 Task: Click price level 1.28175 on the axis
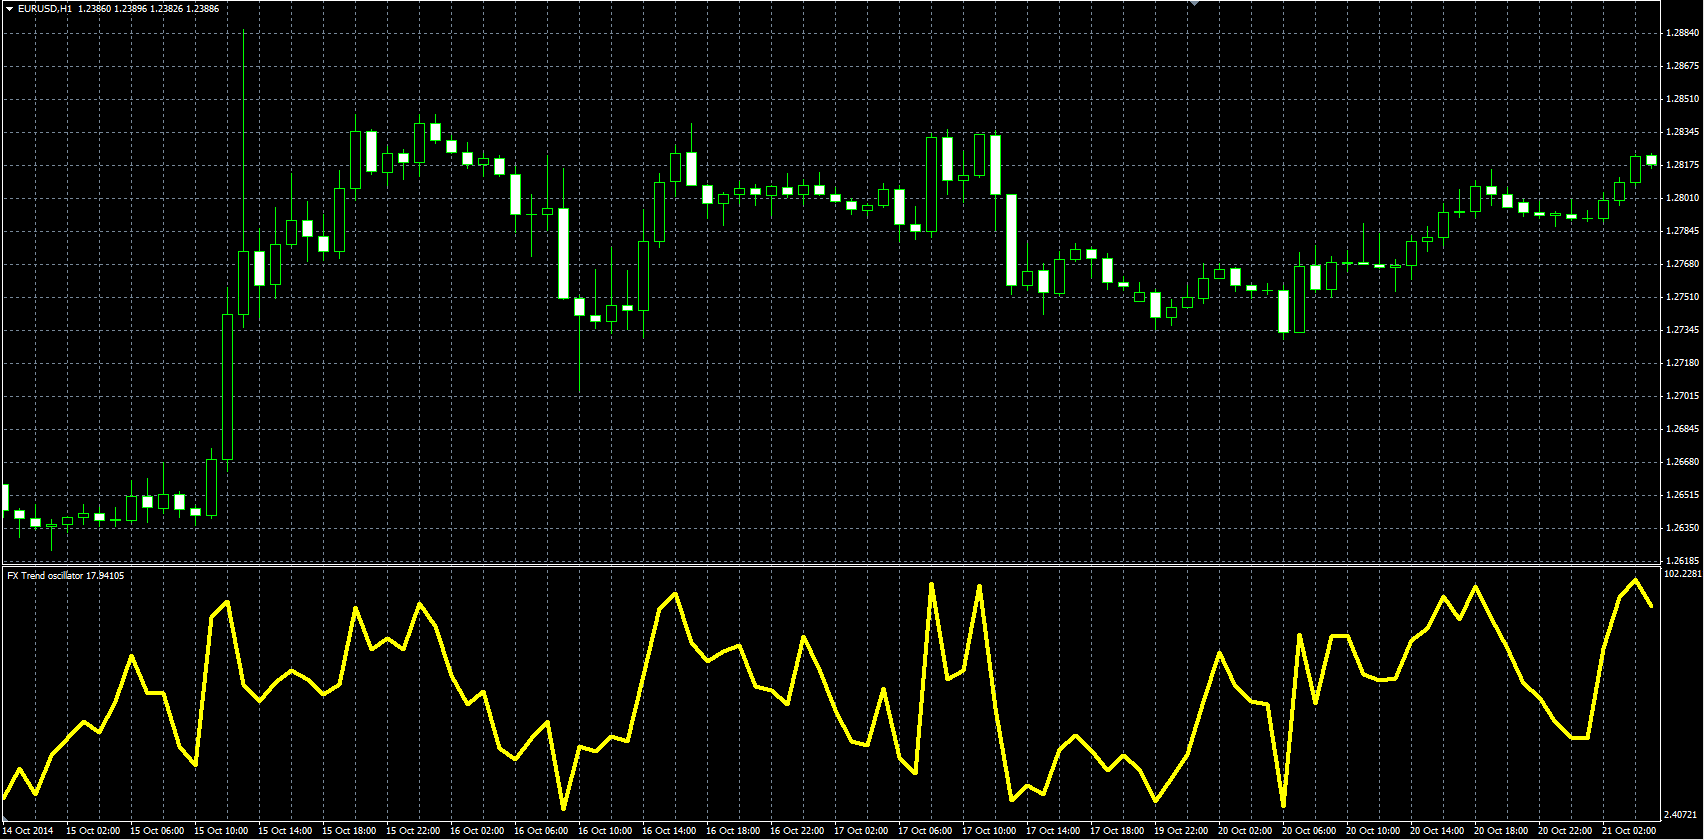(x=1683, y=165)
